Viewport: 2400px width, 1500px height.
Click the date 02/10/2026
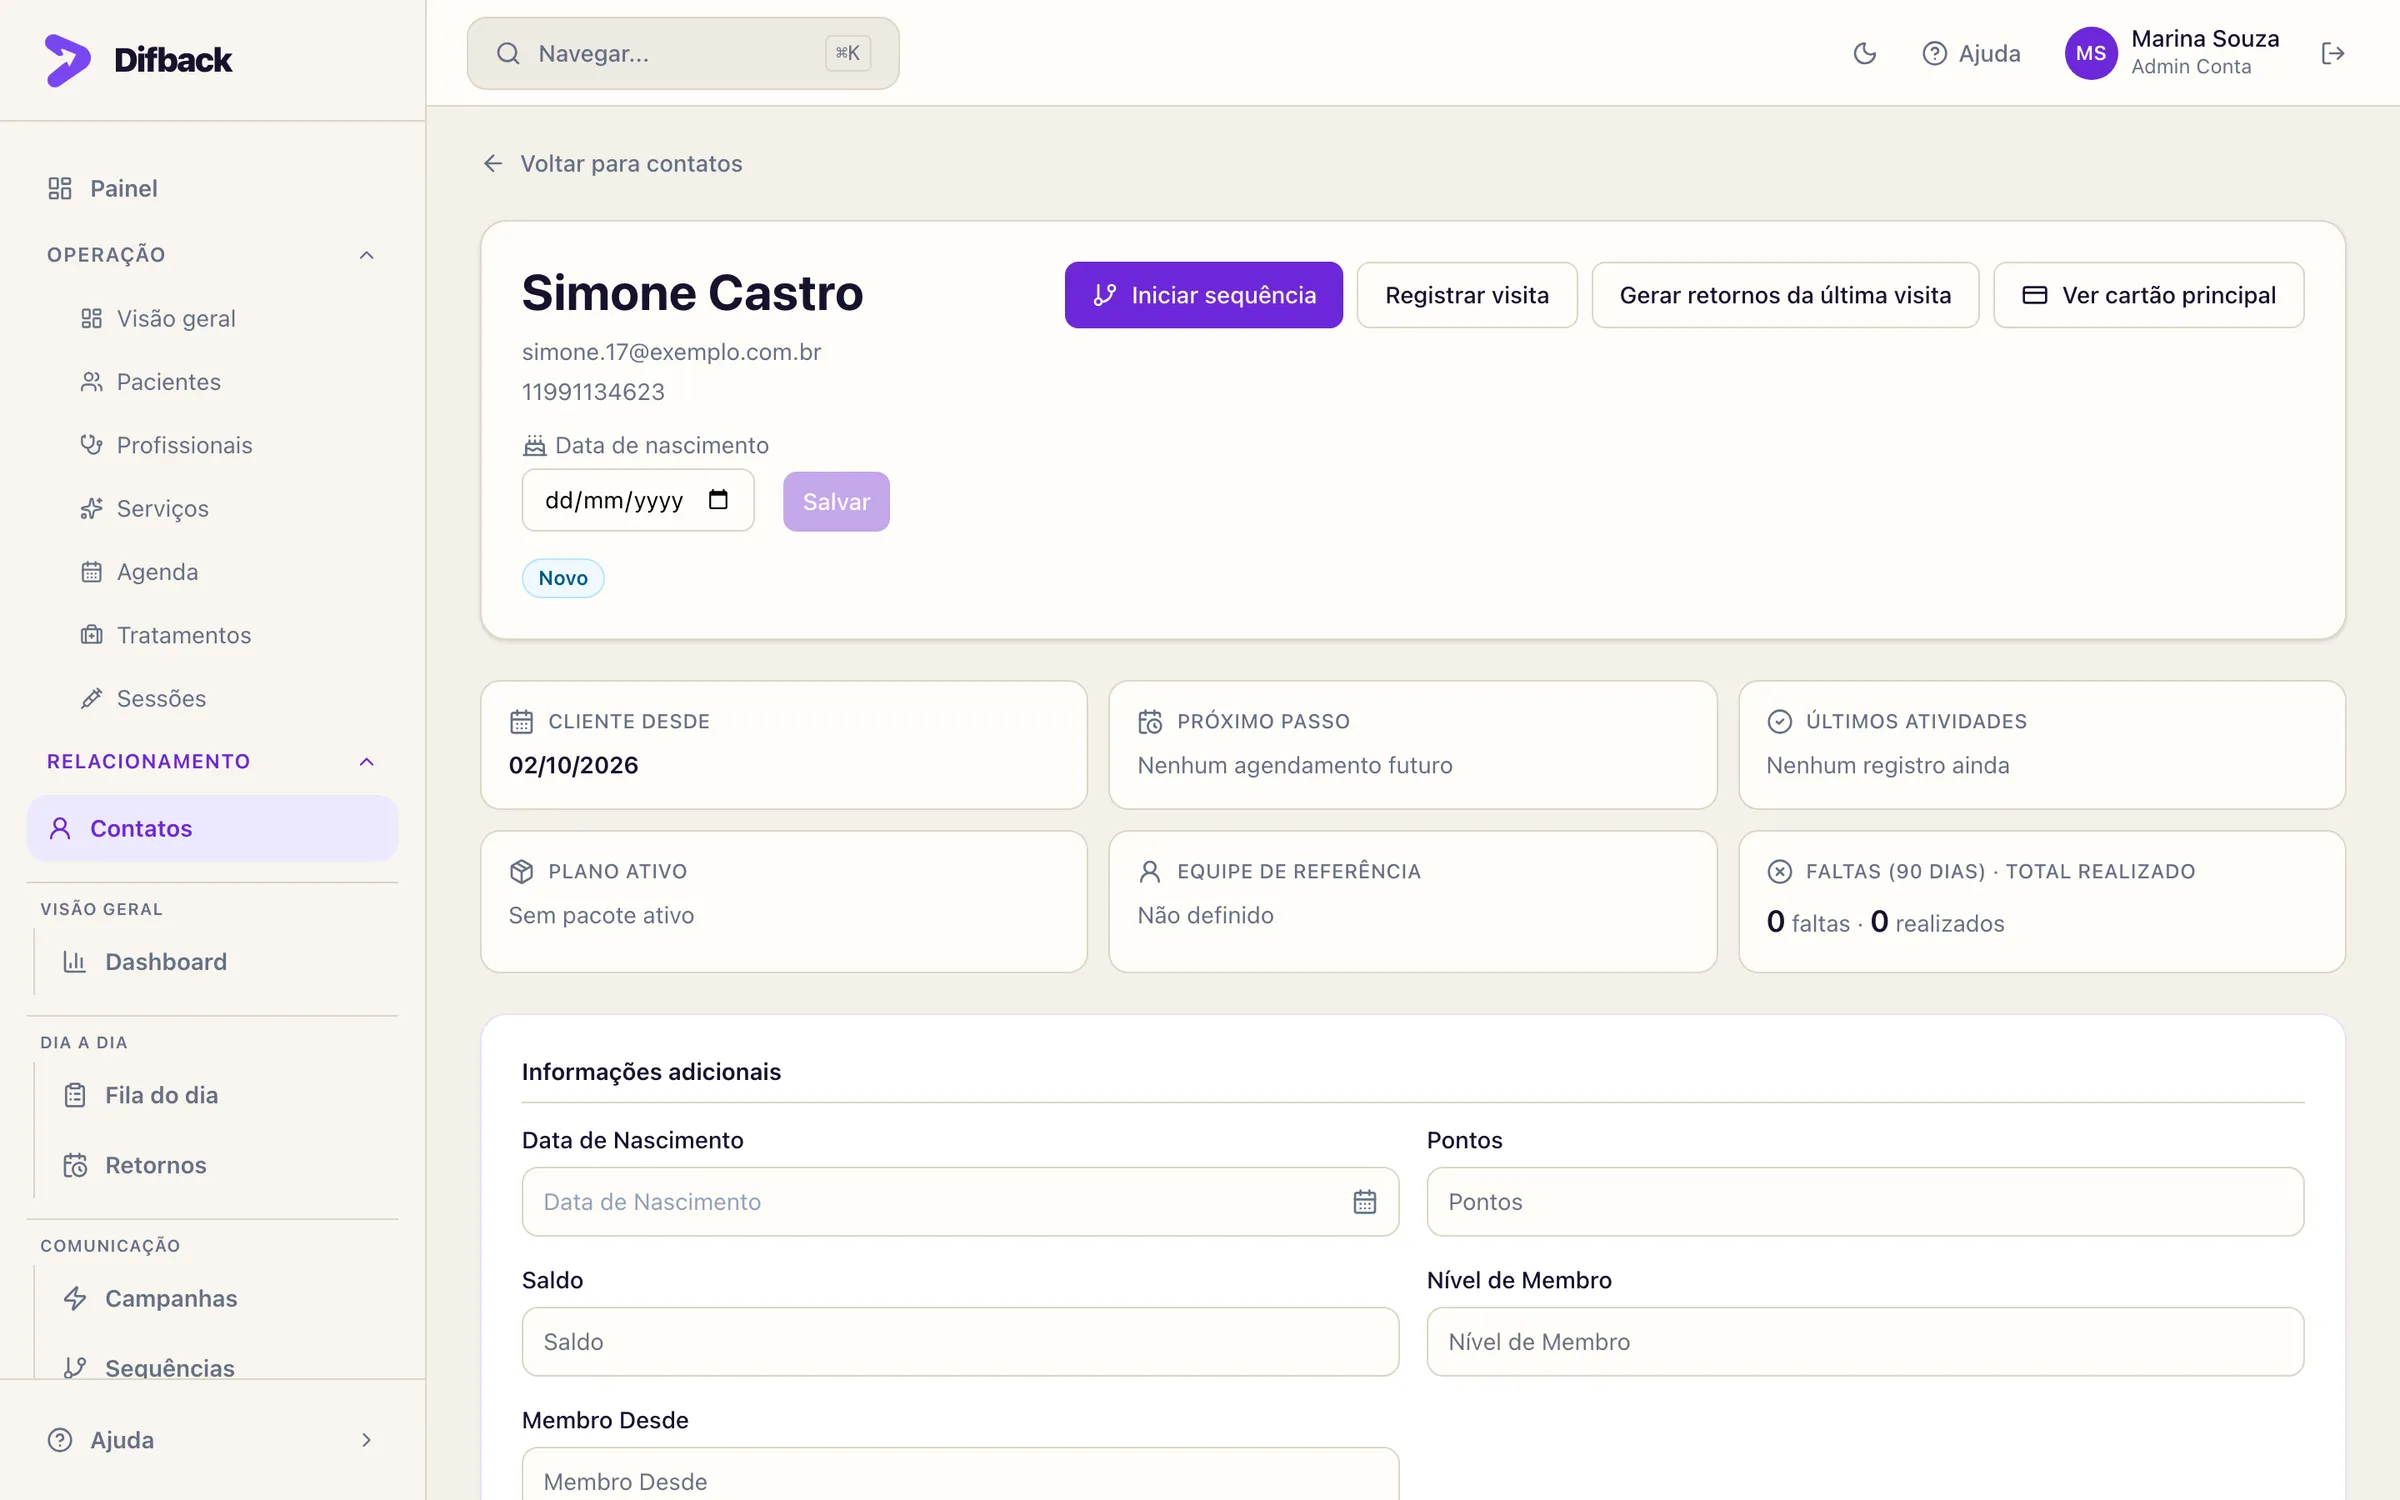tap(573, 765)
